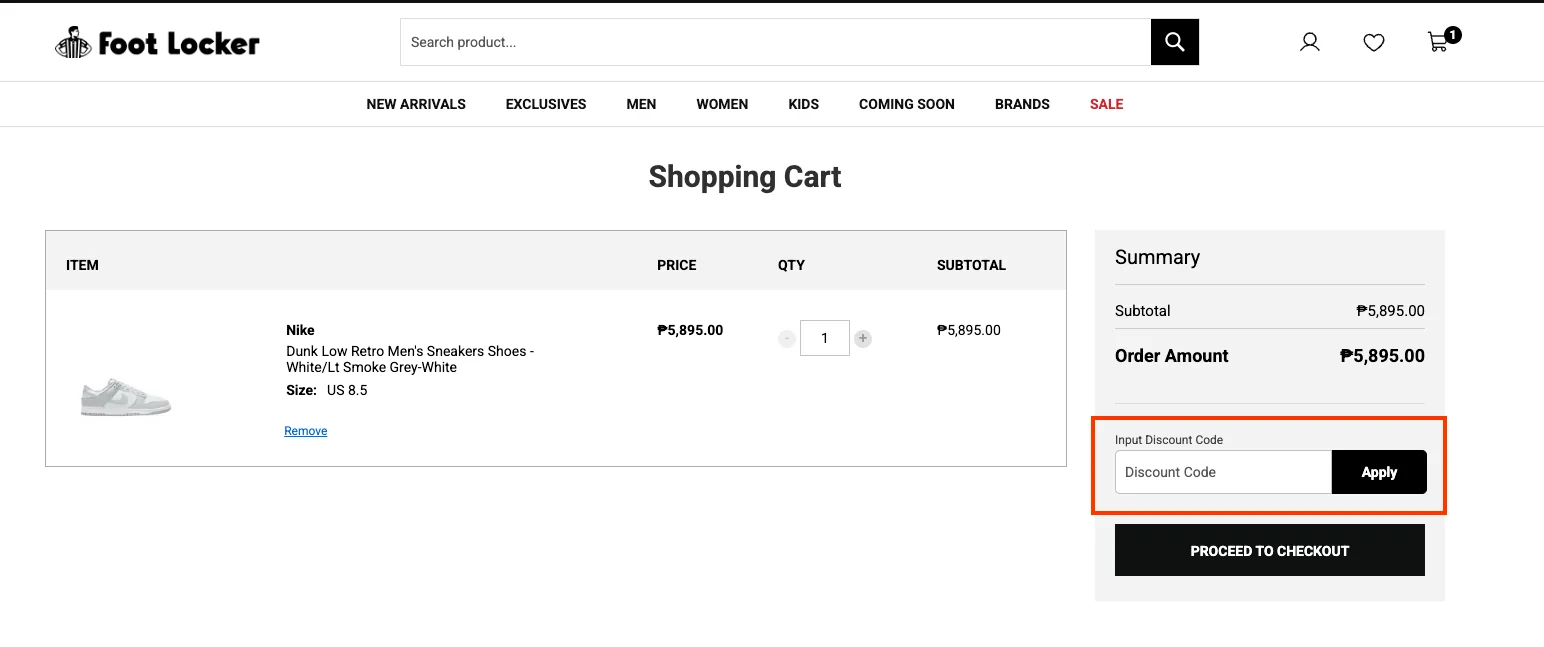
Task: Open COMING SOON menu
Action: [907, 104]
